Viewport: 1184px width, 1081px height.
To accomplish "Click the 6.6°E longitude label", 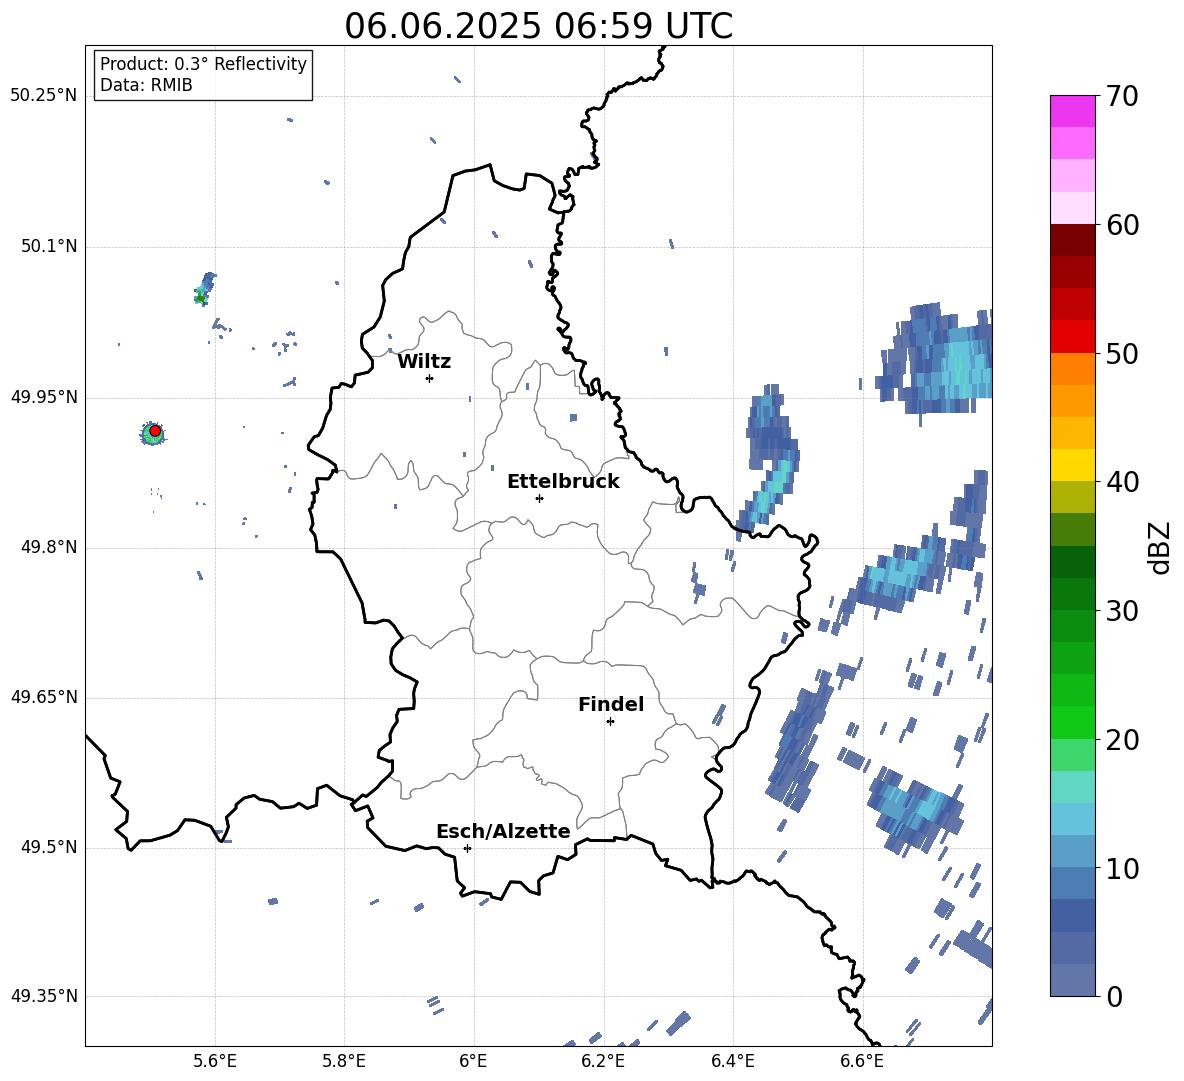I will point(862,1061).
